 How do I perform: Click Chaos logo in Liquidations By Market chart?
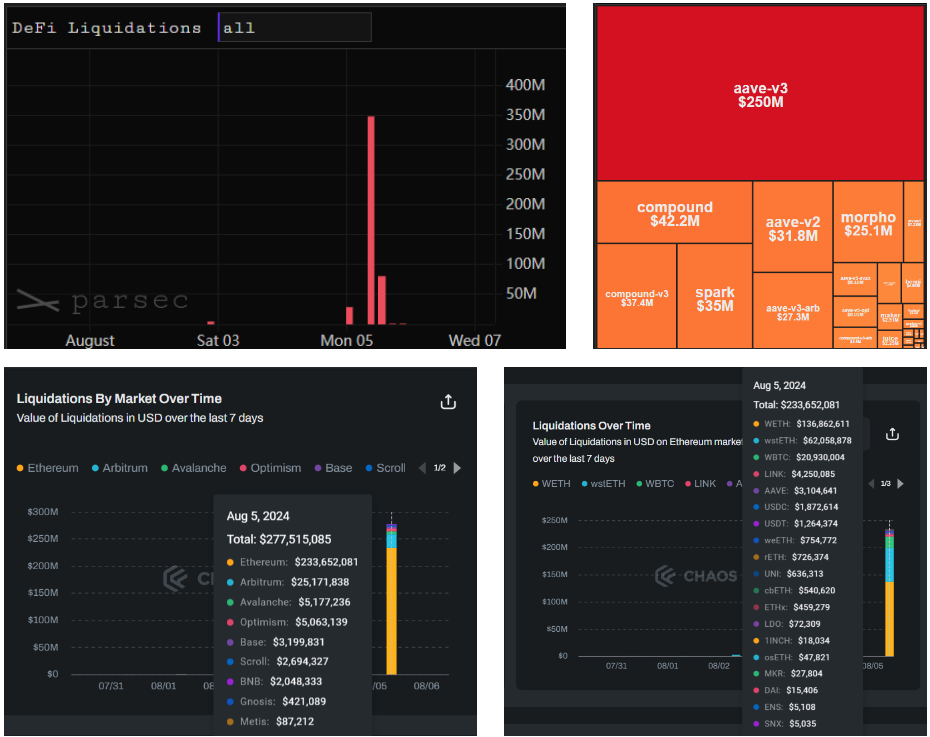tap(185, 579)
